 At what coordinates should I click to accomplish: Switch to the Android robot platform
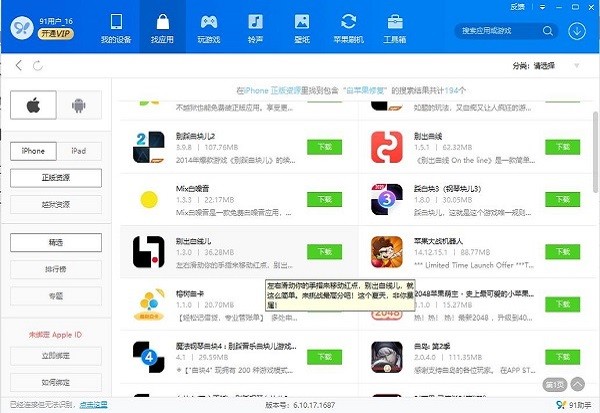click(x=79, y=105)
